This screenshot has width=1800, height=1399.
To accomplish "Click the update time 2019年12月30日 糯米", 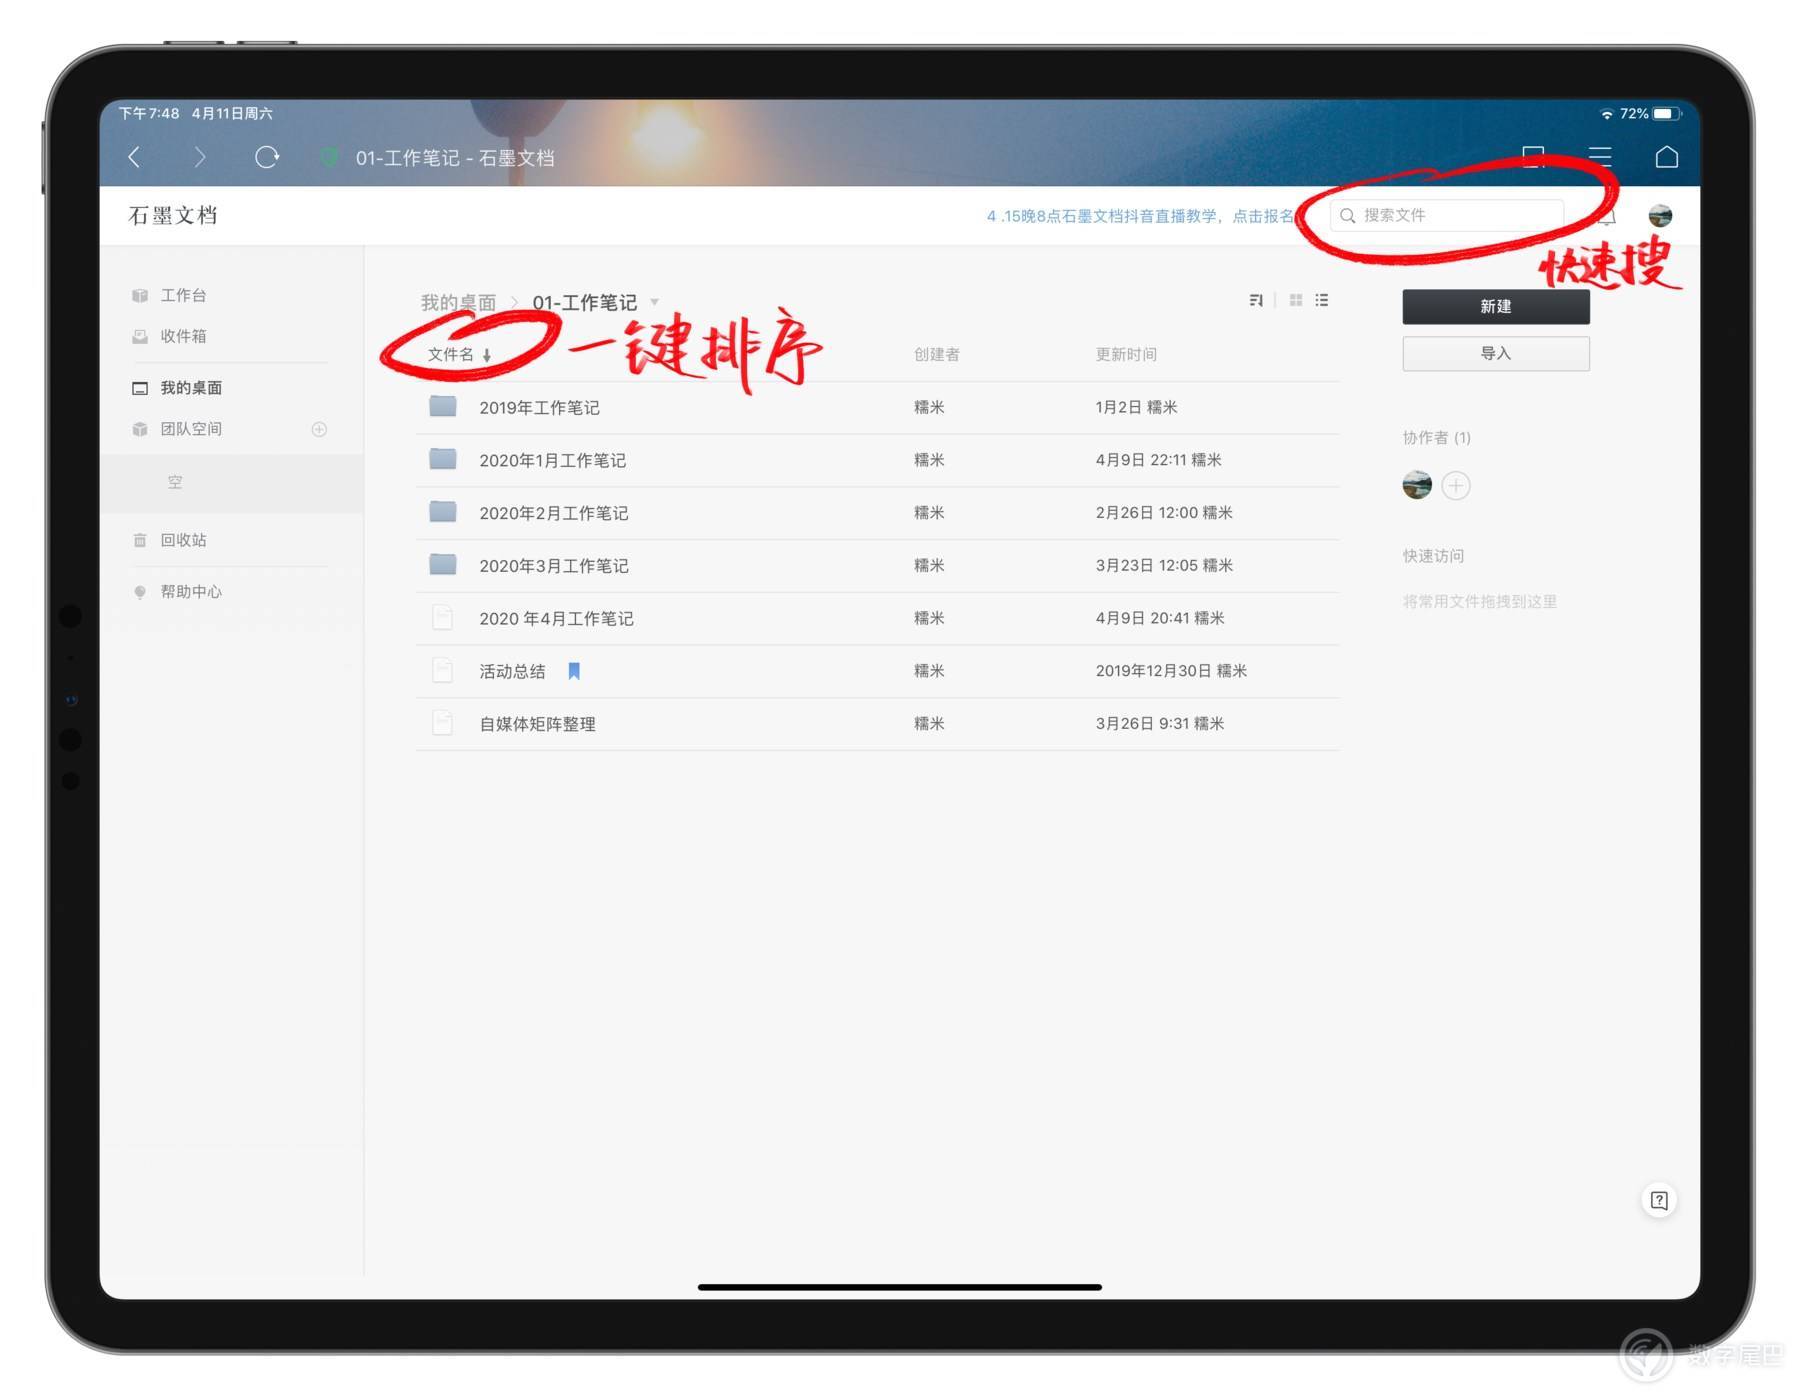I will pyautogui.click(x=1171, y=671).
